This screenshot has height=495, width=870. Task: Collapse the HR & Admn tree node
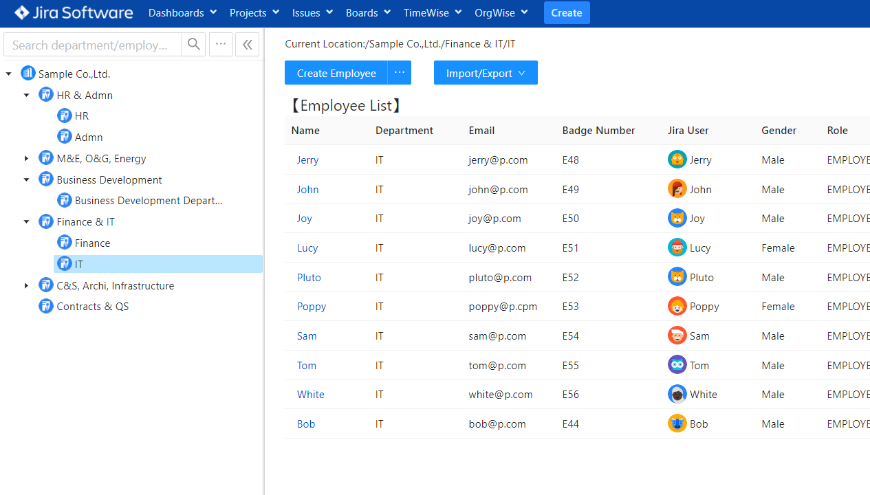[x=27, y=96]
